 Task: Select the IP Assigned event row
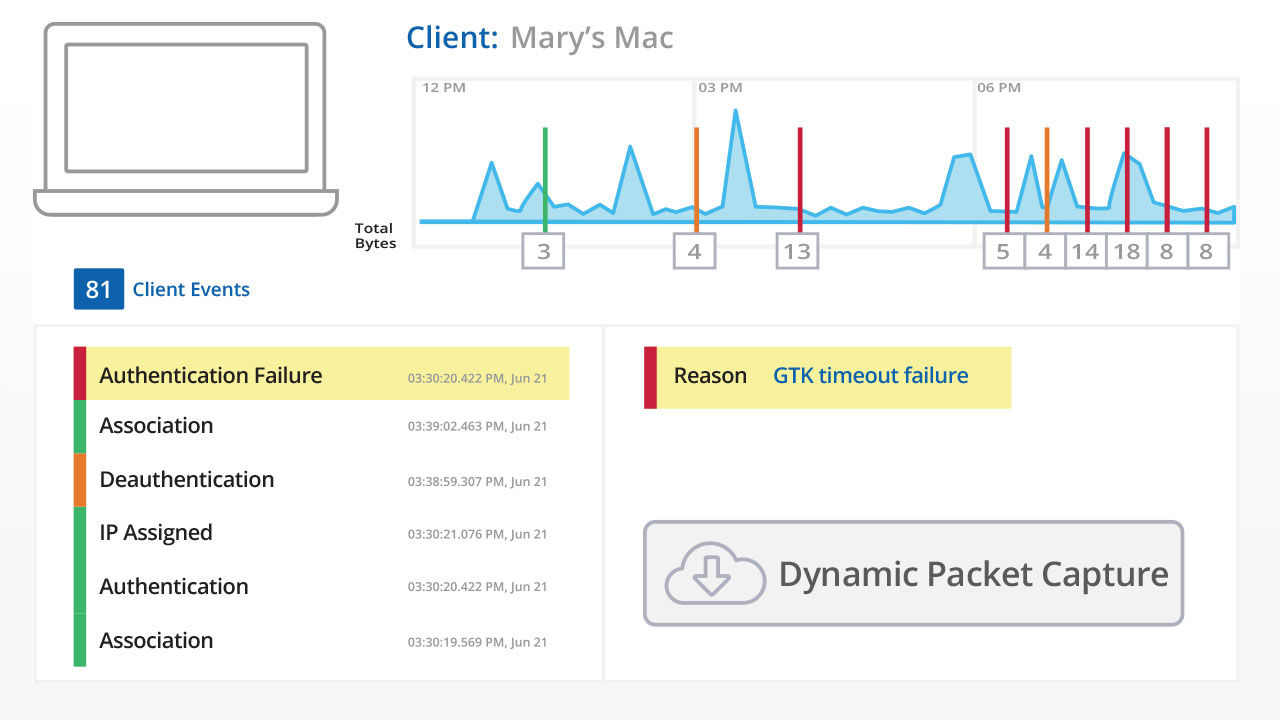click(x=320, y=533)
